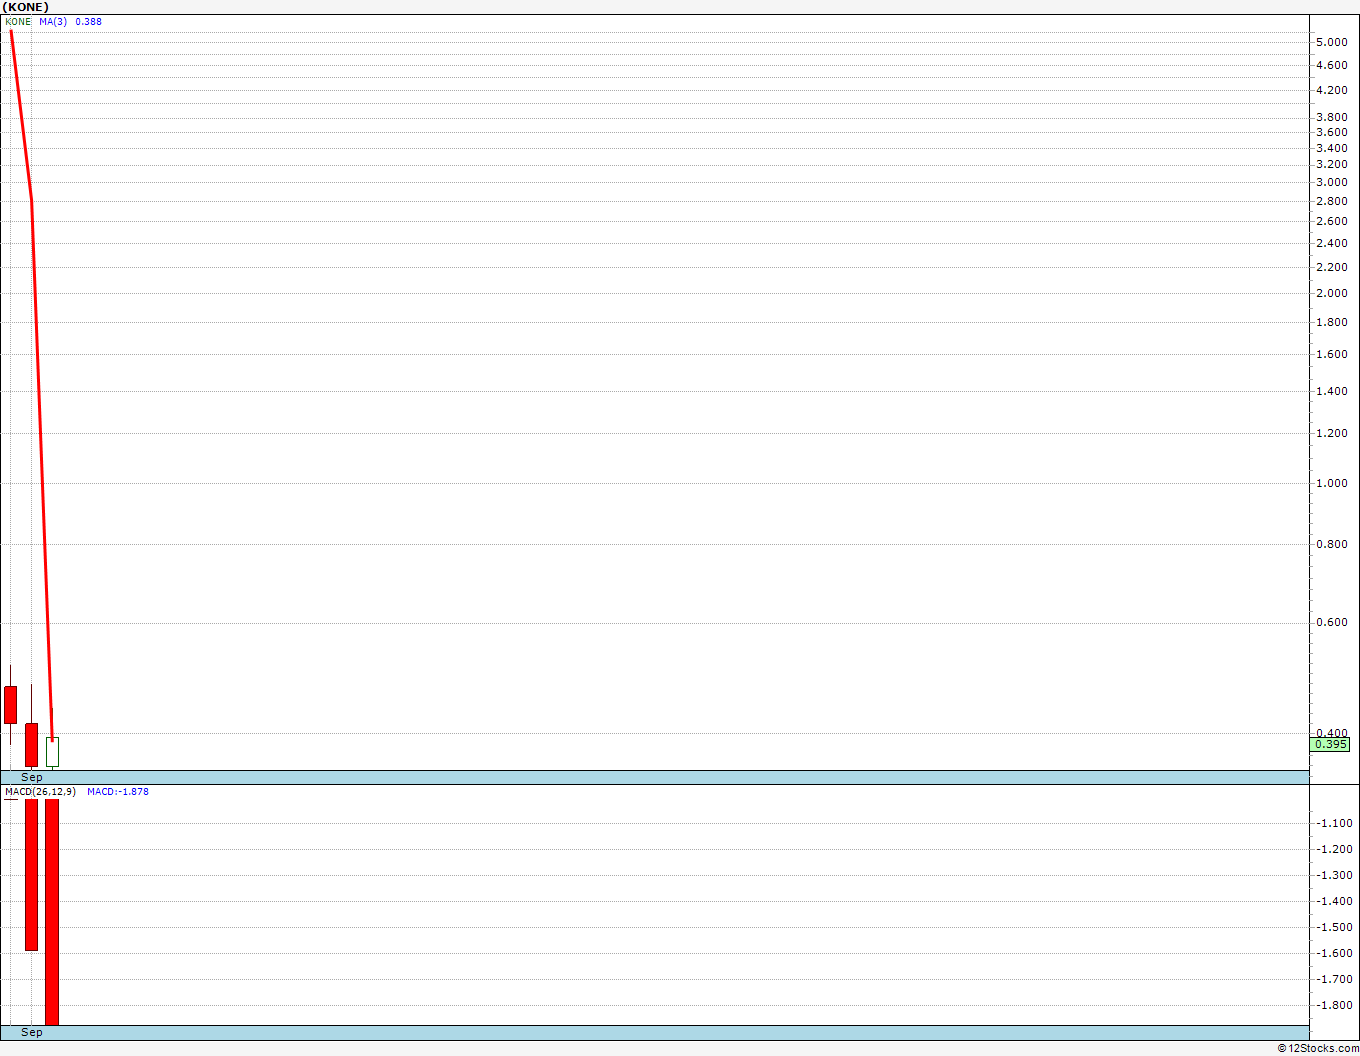Click the KONE legend label
Image resolution: width=1360 pixels, height=1056 pixels.
pos(18,21)
